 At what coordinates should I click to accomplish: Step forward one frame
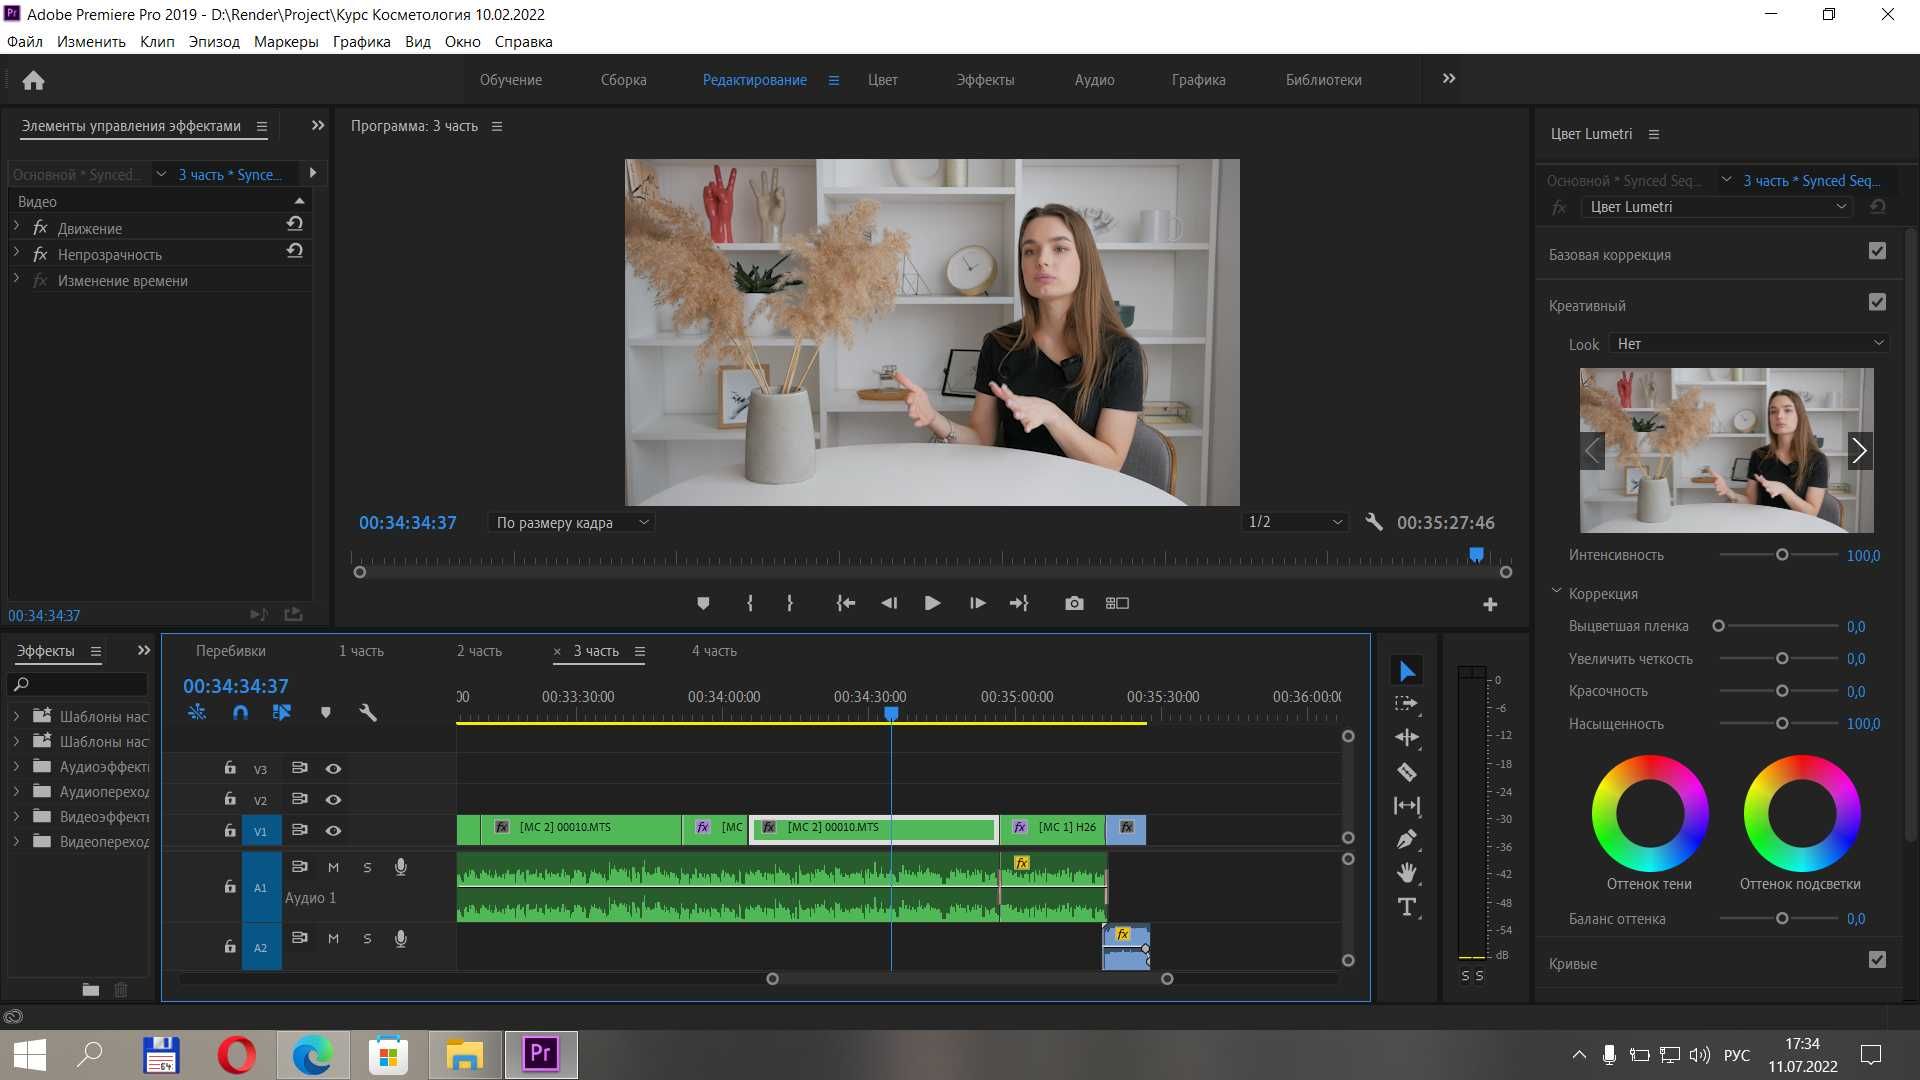977,603
